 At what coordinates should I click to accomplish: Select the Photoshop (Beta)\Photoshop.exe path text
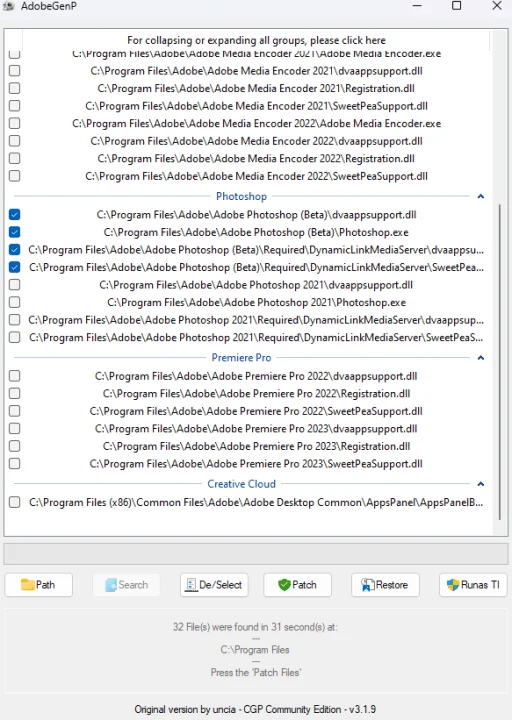[x=256, y=232]
